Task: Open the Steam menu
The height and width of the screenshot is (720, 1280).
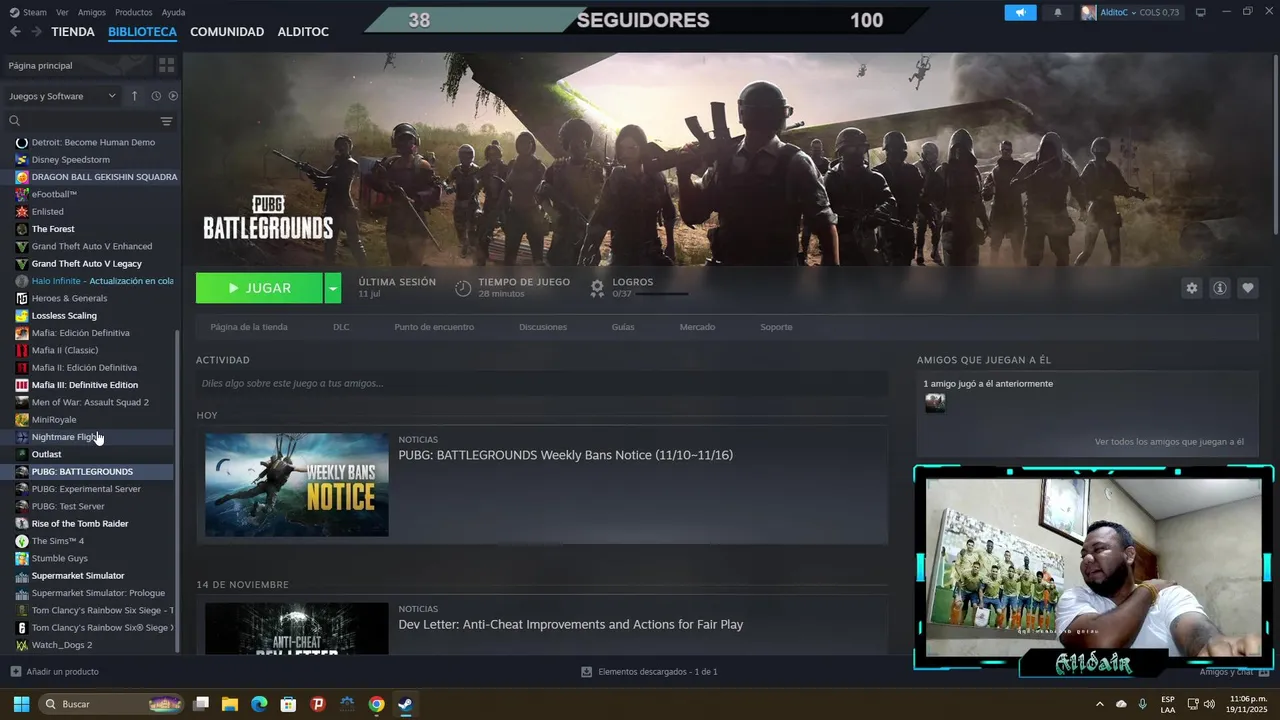Action: [x=29, y=12]
